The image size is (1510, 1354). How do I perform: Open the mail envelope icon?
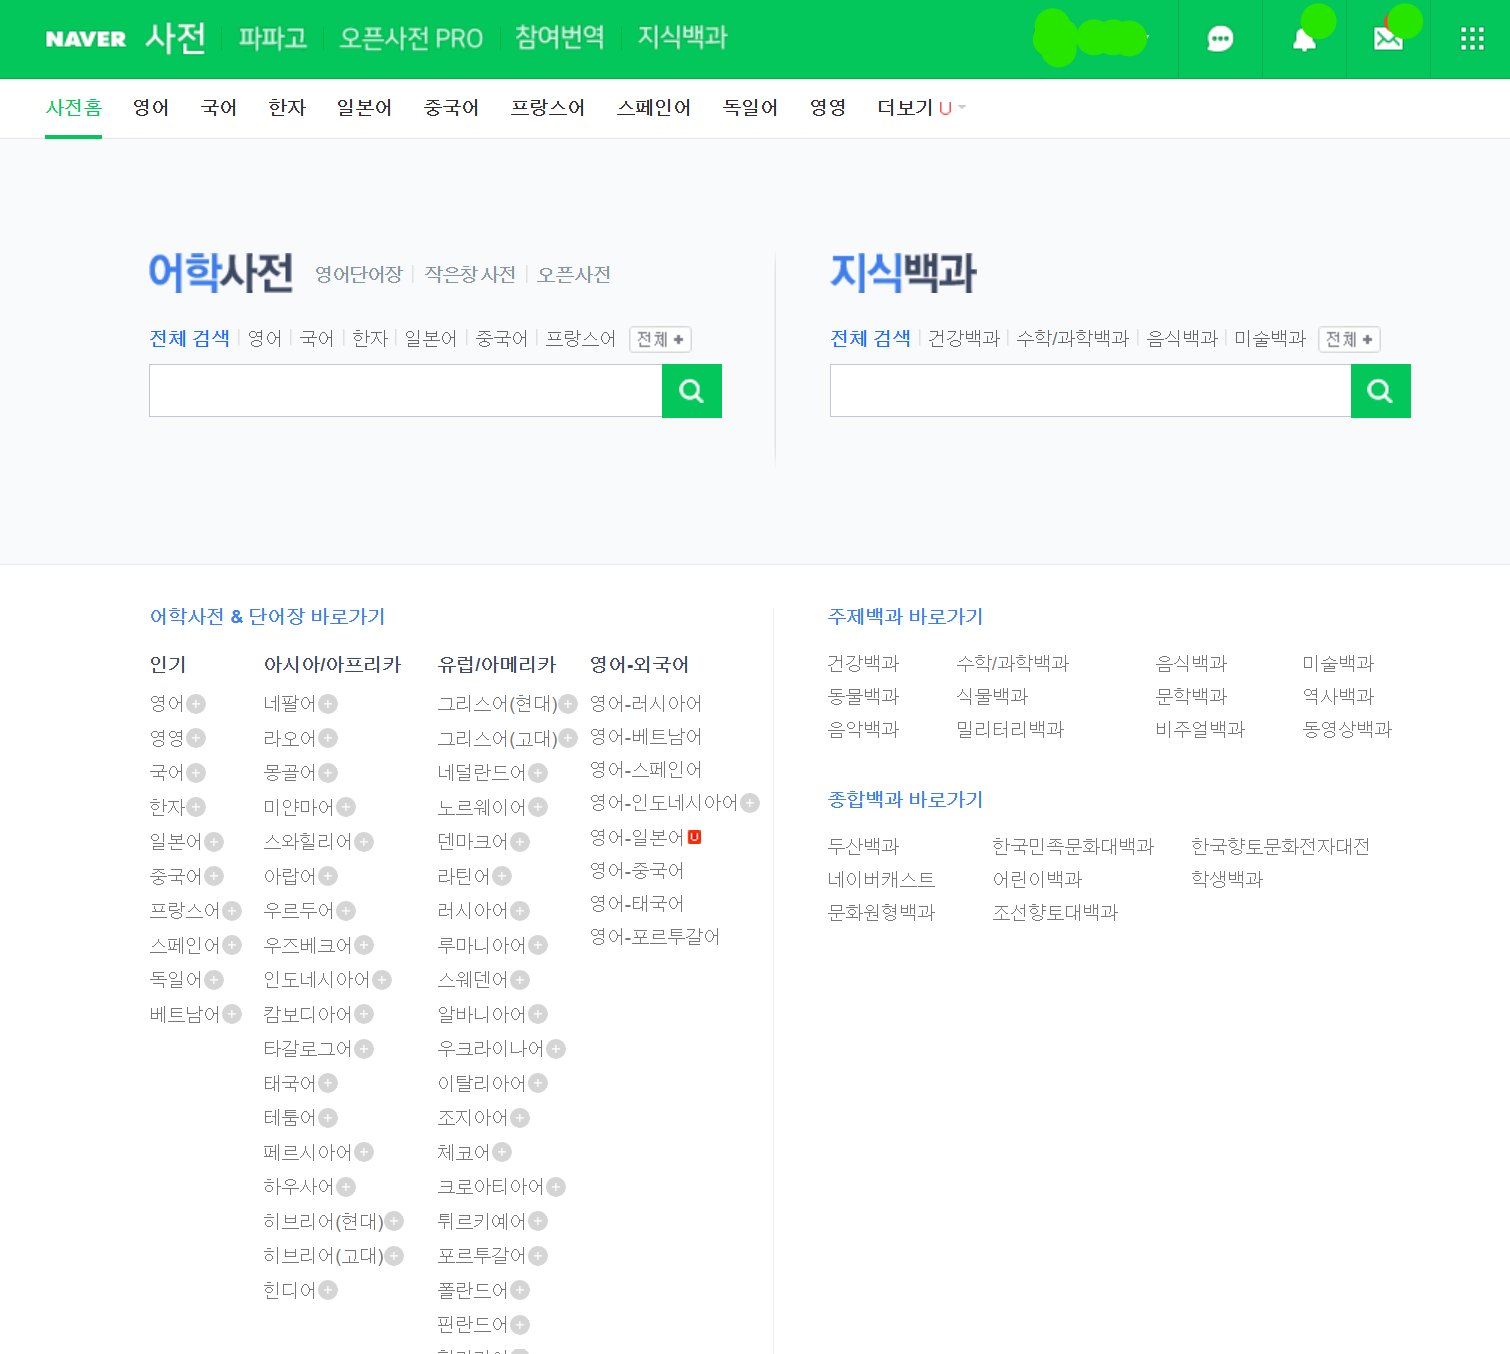point(1388,39)
